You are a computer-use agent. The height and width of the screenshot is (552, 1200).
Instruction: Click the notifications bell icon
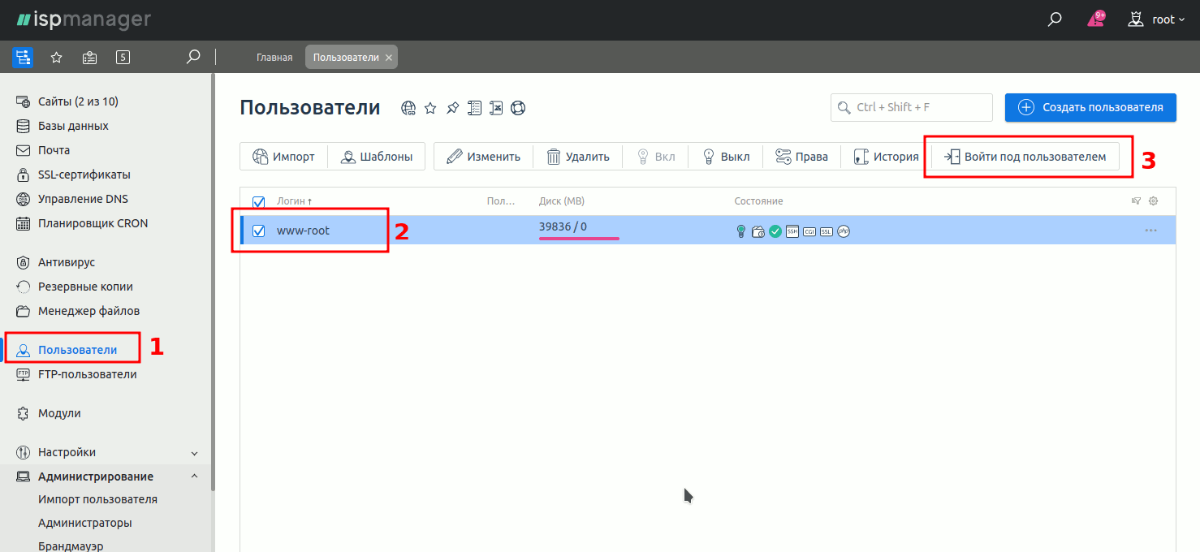point(1096,19)
